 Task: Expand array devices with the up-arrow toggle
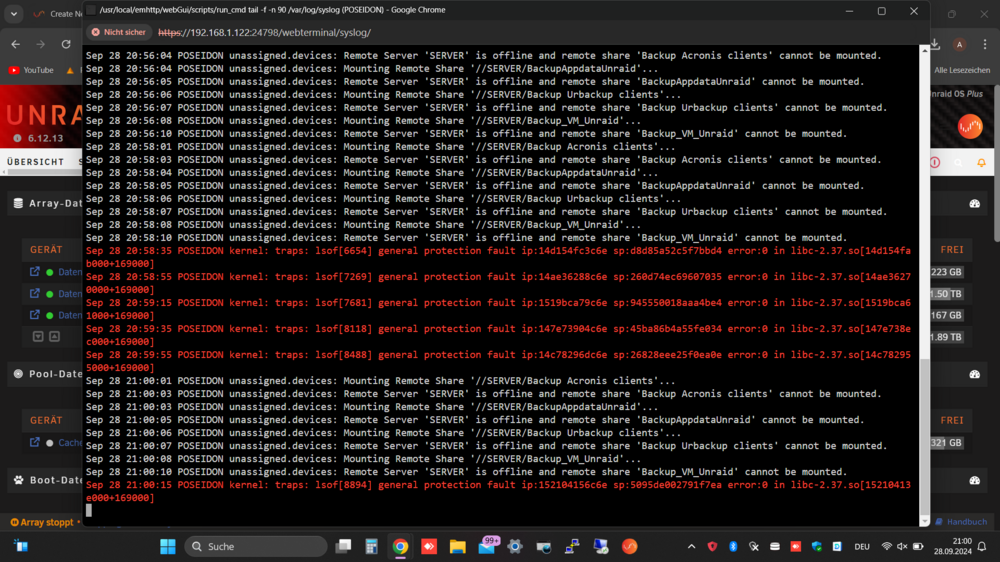tap(54, 336)
